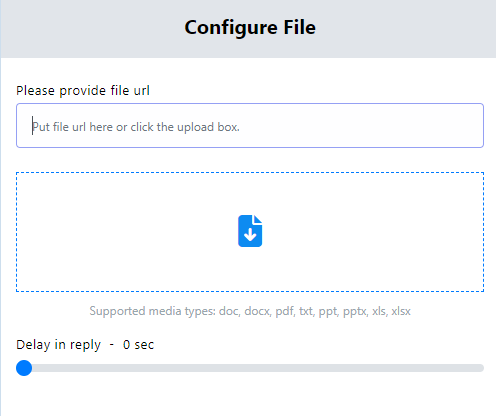This screenshot has height=416, width=496.
Task: Grab the Delay in reply slider handle
Action: pos(24,368)
